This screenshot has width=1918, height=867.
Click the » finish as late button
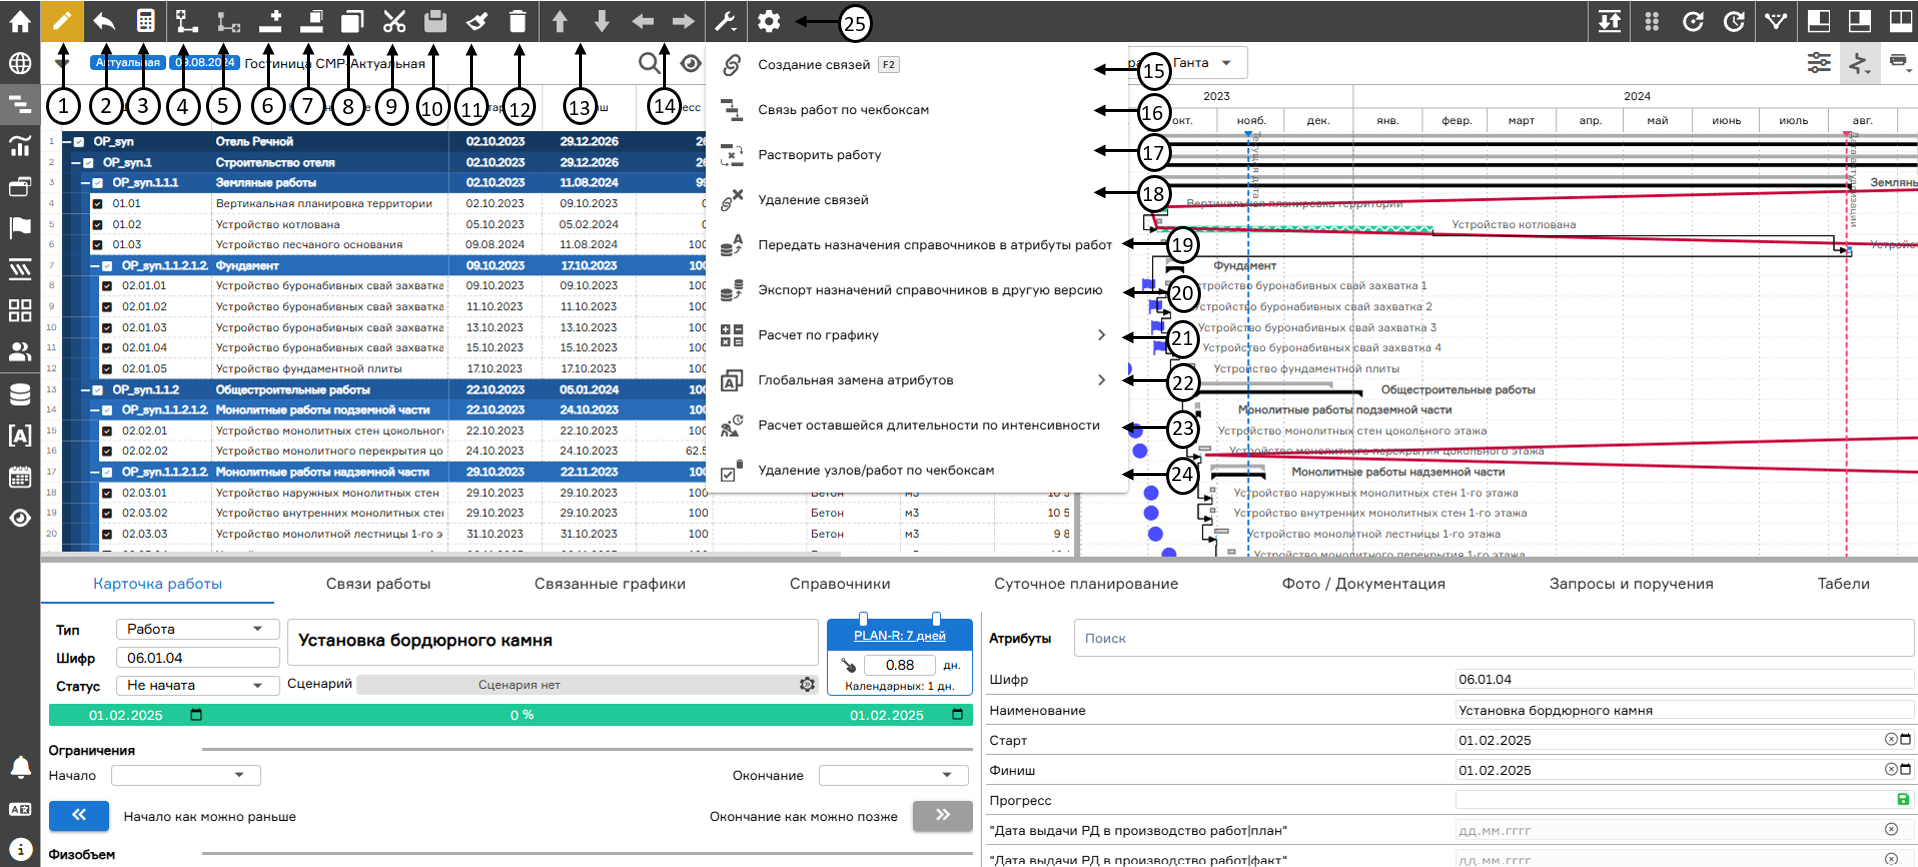(x=942, y=816)
